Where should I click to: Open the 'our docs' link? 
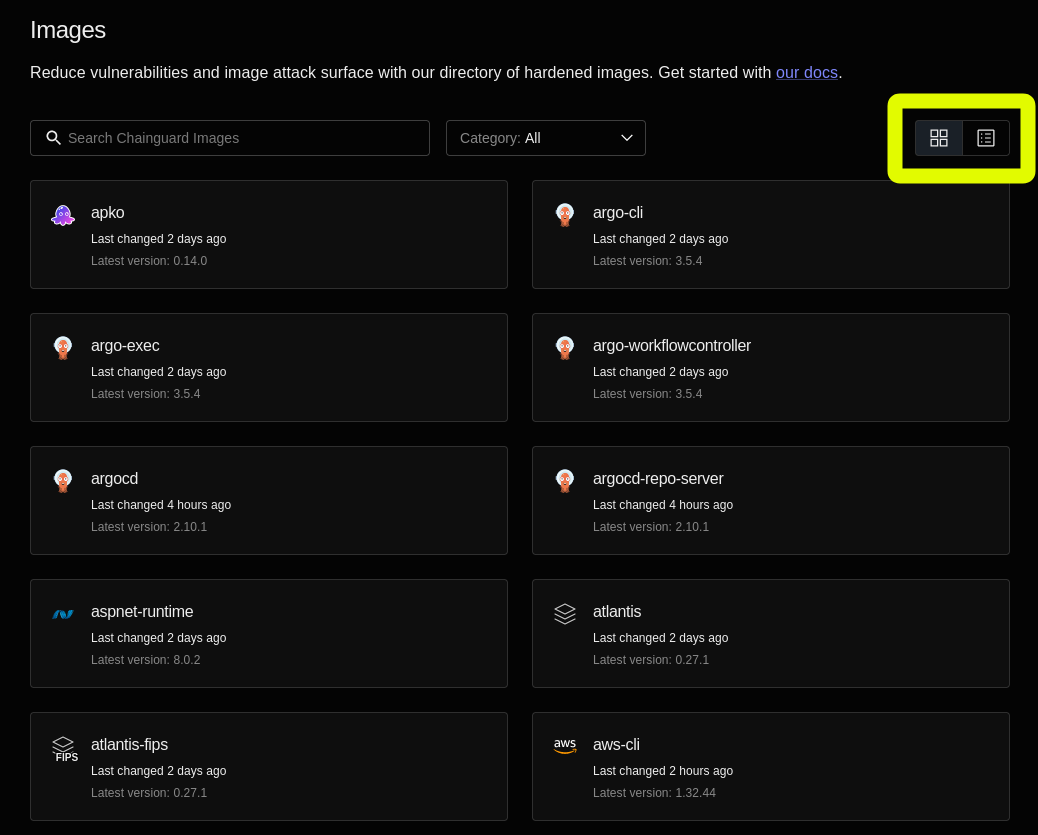[x=806, y=72]
